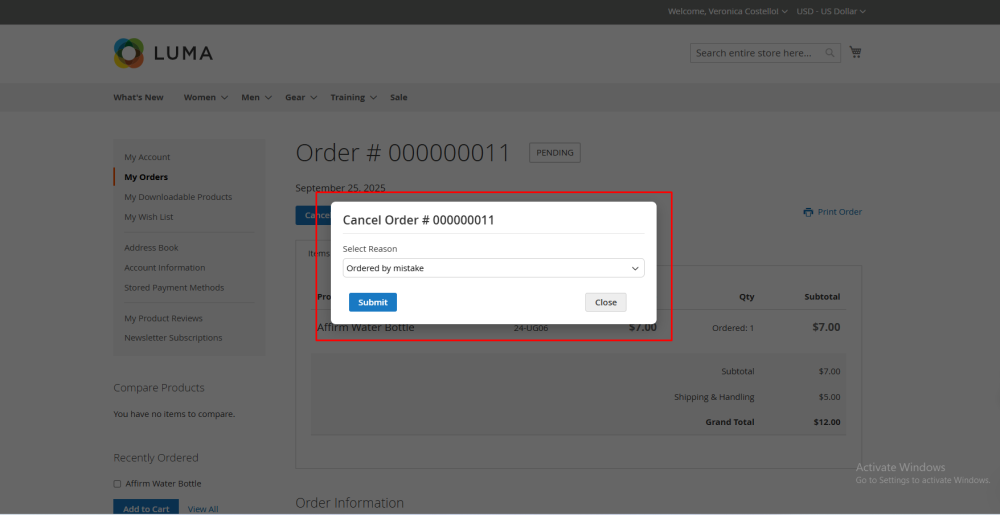The width and height of the screenshot is (1000, 515).
Task: Open the What's New menu item
Action: [x=138, y=98]
